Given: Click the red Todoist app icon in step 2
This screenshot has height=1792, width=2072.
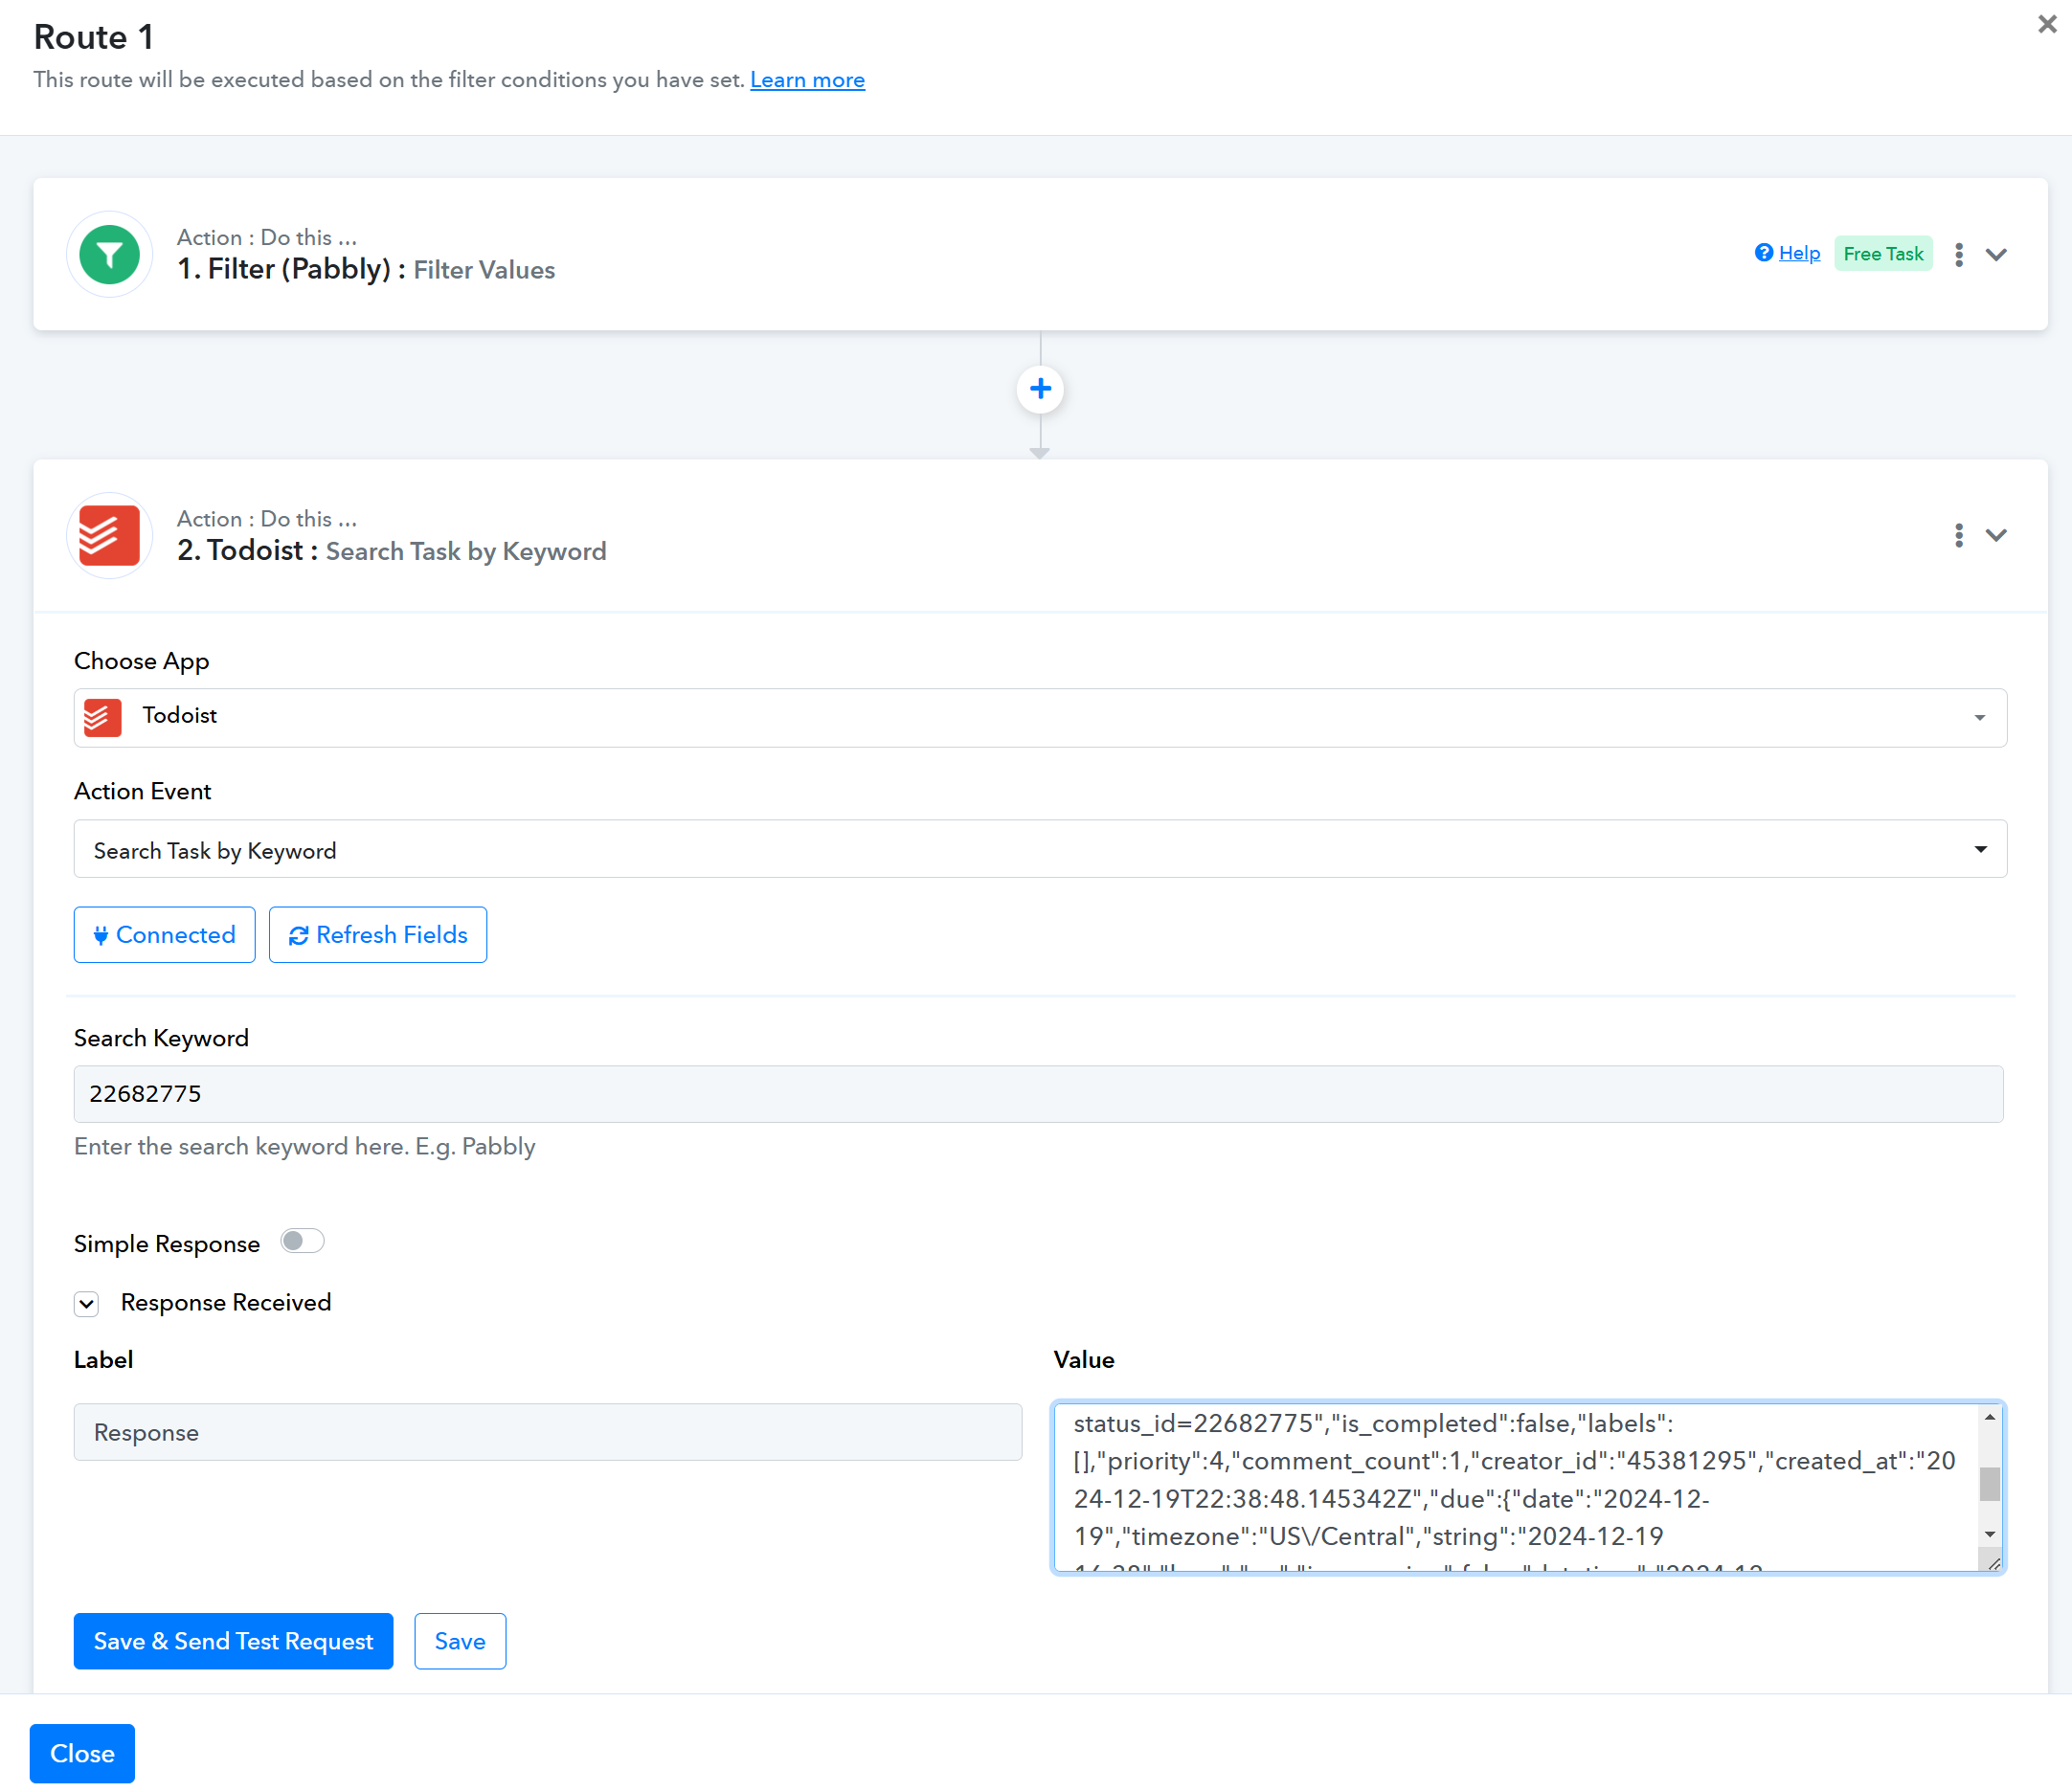Looking at the screenshot, I should pos(109,535).
